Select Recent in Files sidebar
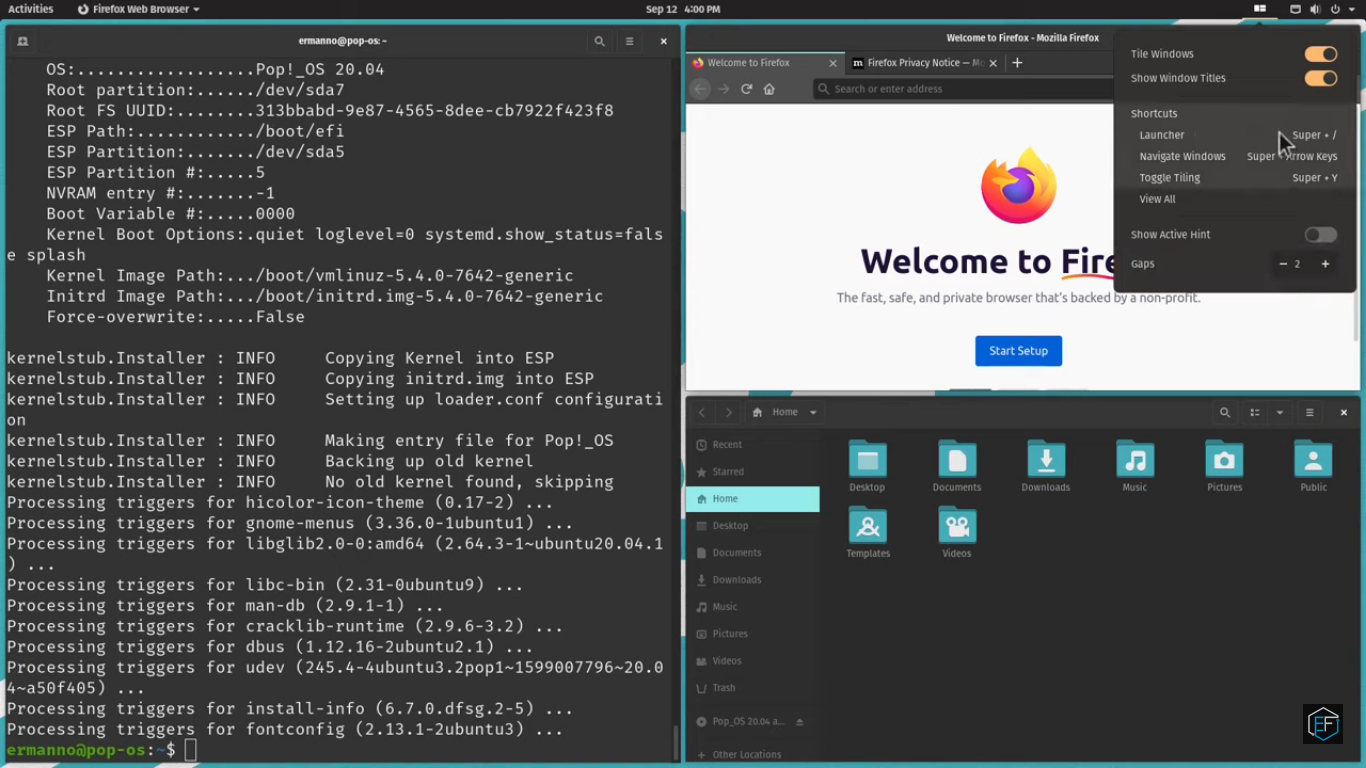 (x=752, y=444)
